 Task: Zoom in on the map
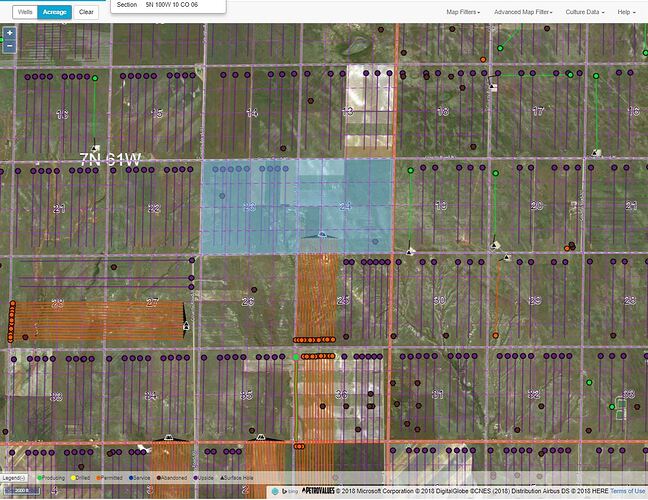10,33
